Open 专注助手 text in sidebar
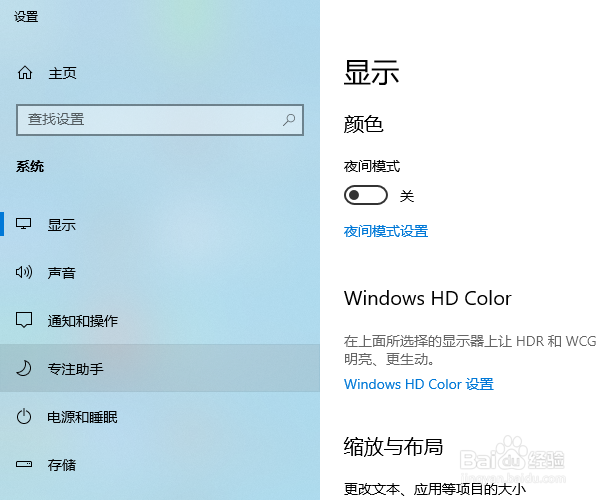Image resolution: width=600 pixels, height=500 pixels. point(76,369)
